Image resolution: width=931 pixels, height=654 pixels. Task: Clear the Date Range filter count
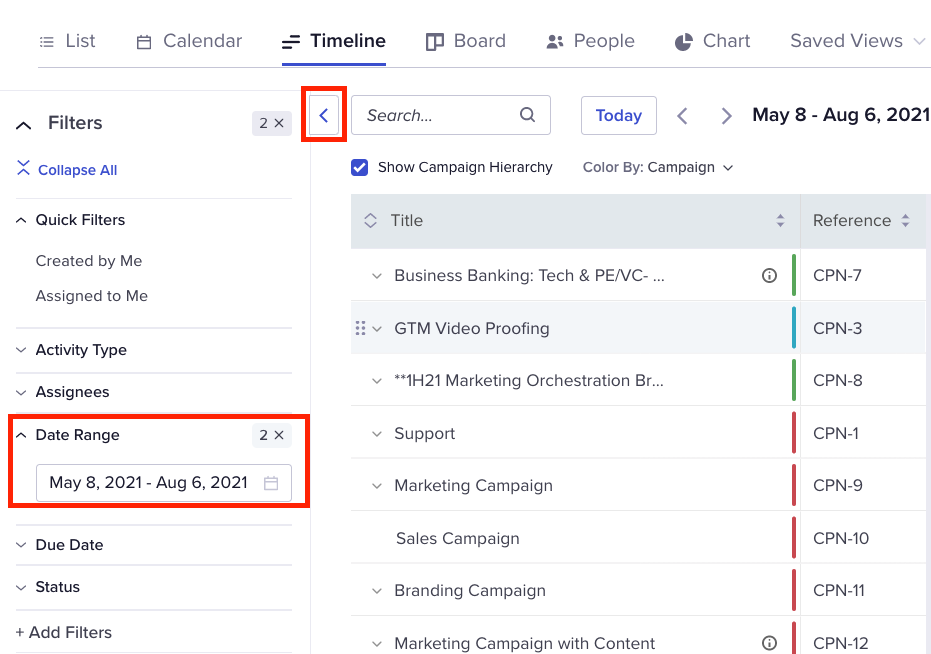click(x=272, y=435)
